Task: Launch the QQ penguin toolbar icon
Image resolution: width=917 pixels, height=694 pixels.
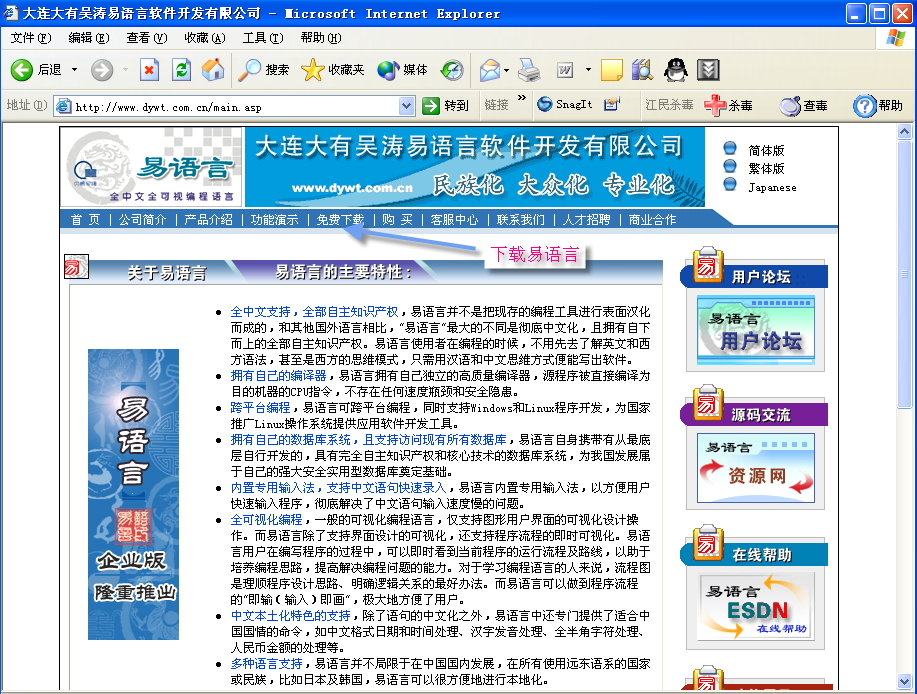Action: 675,70
